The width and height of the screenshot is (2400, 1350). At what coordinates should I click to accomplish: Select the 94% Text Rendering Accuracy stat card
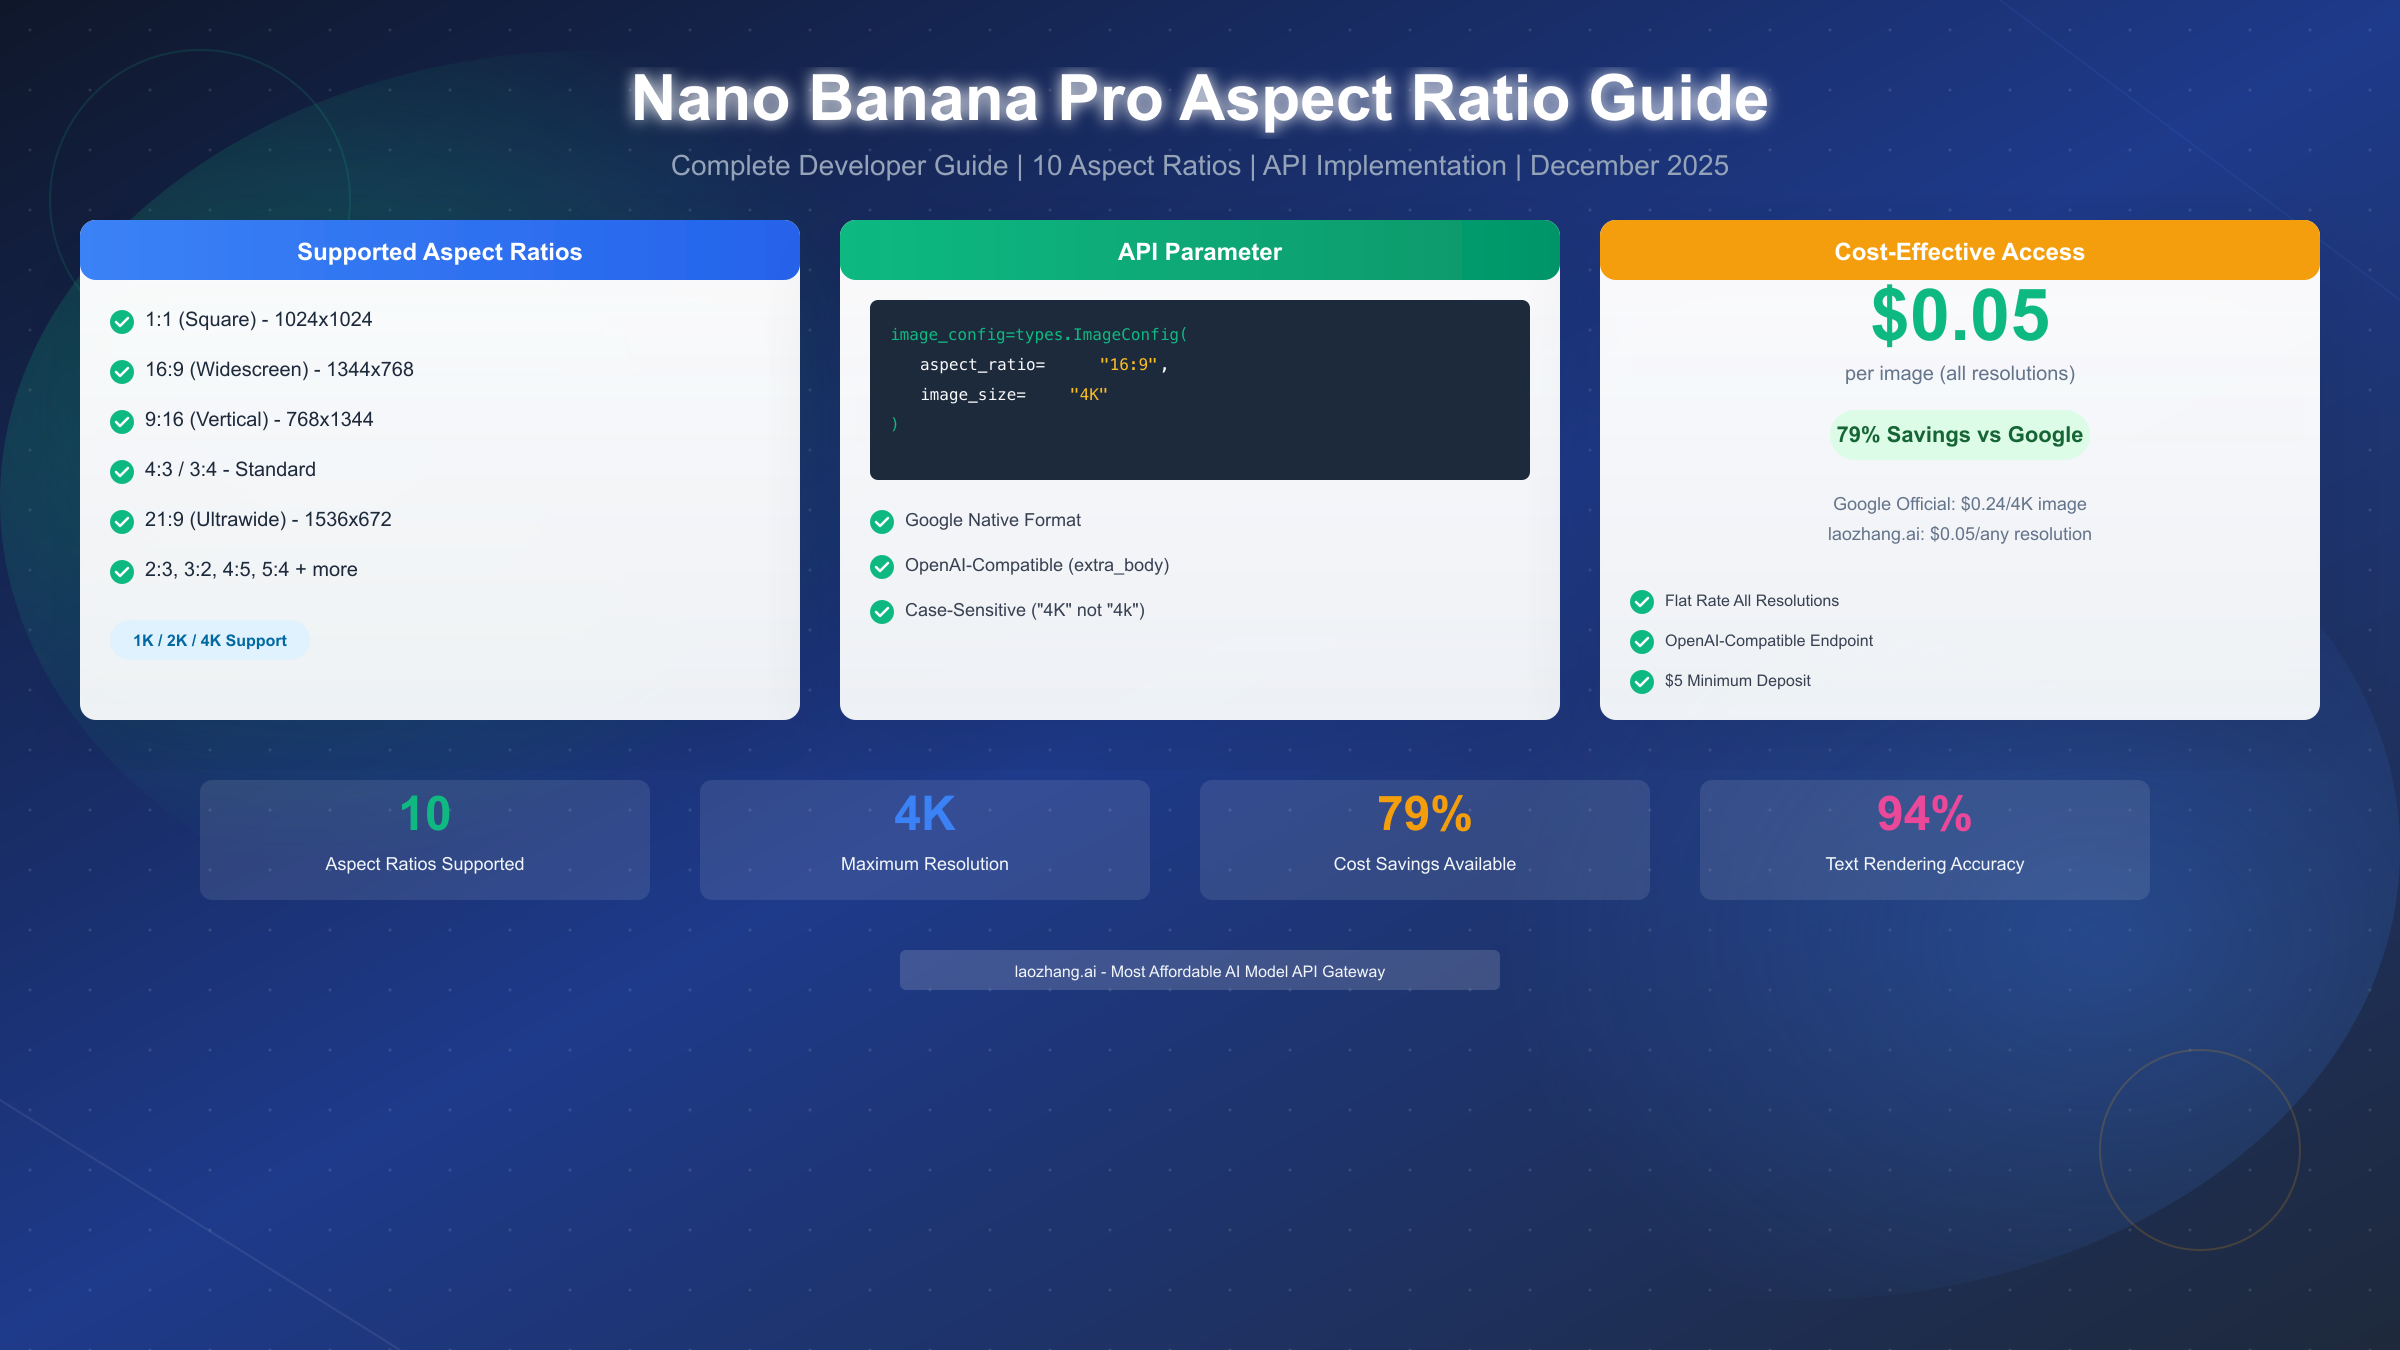tap(1923, 839)
